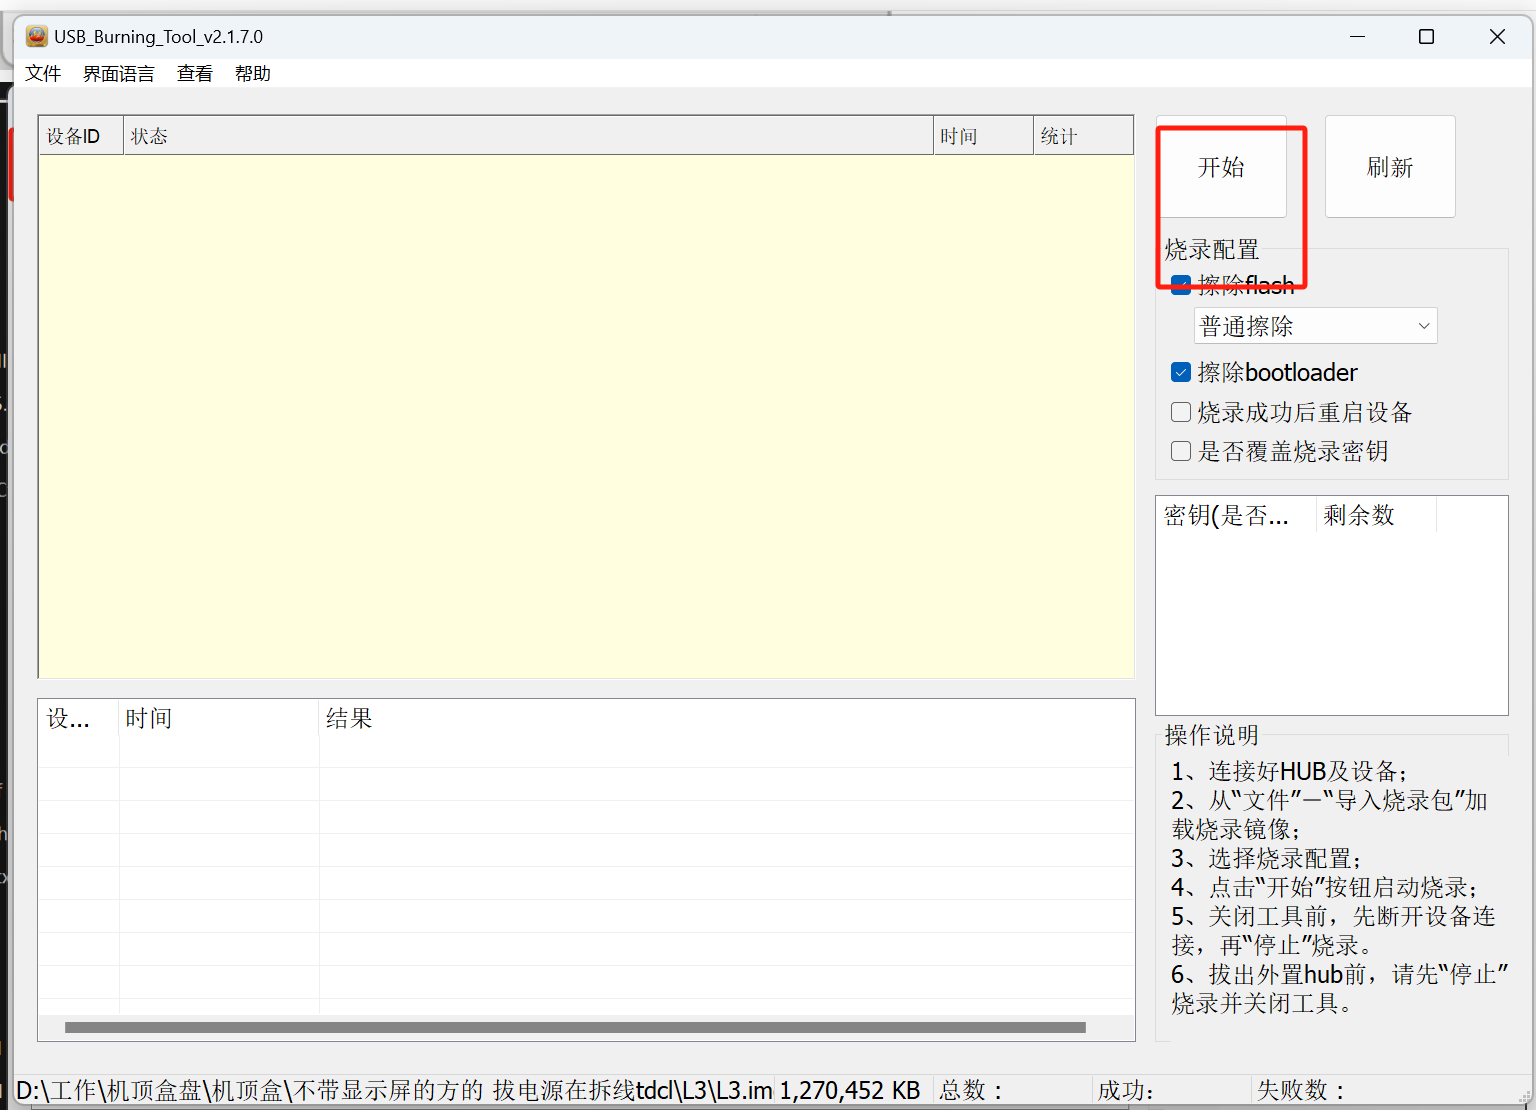Click the 结果 column header in log list
The image size is (1536, 1110).
pos(348,718)
